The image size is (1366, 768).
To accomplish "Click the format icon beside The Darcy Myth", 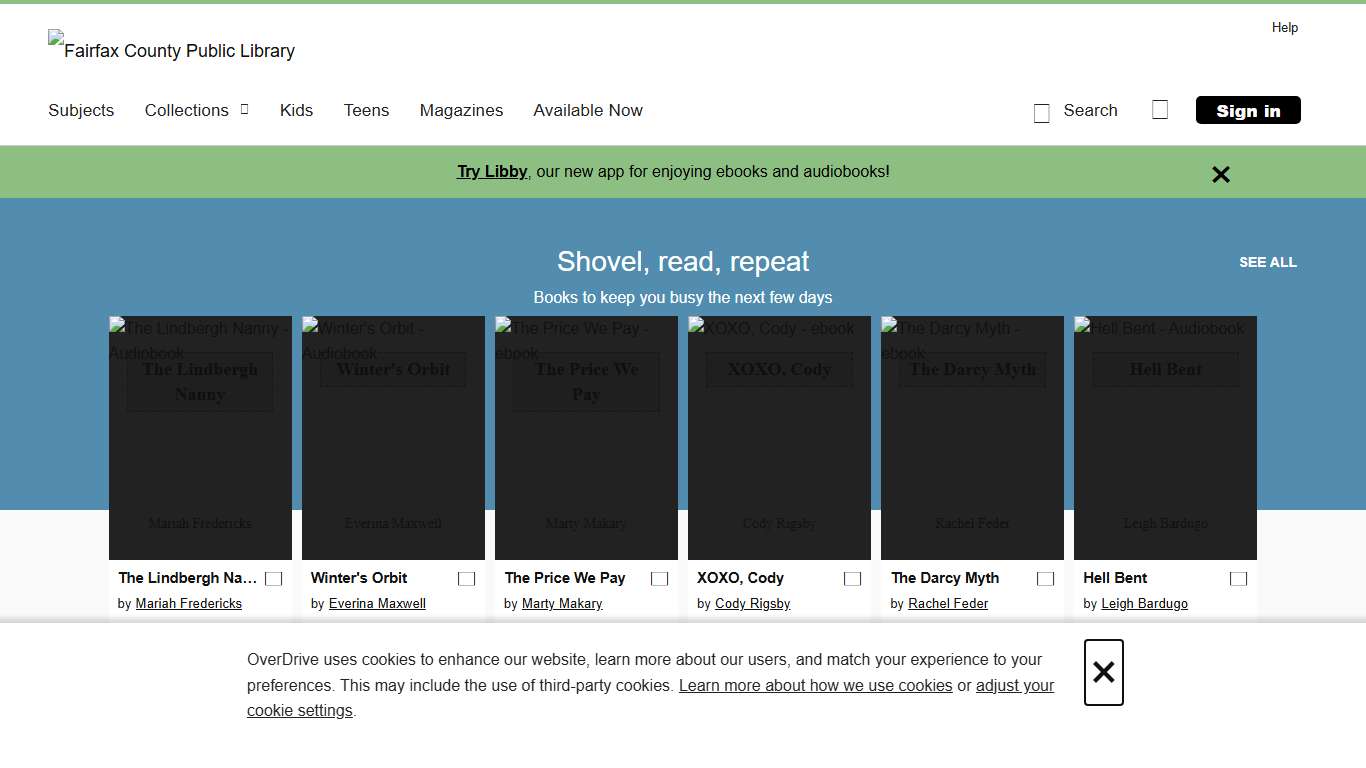I will (1045, 578).
